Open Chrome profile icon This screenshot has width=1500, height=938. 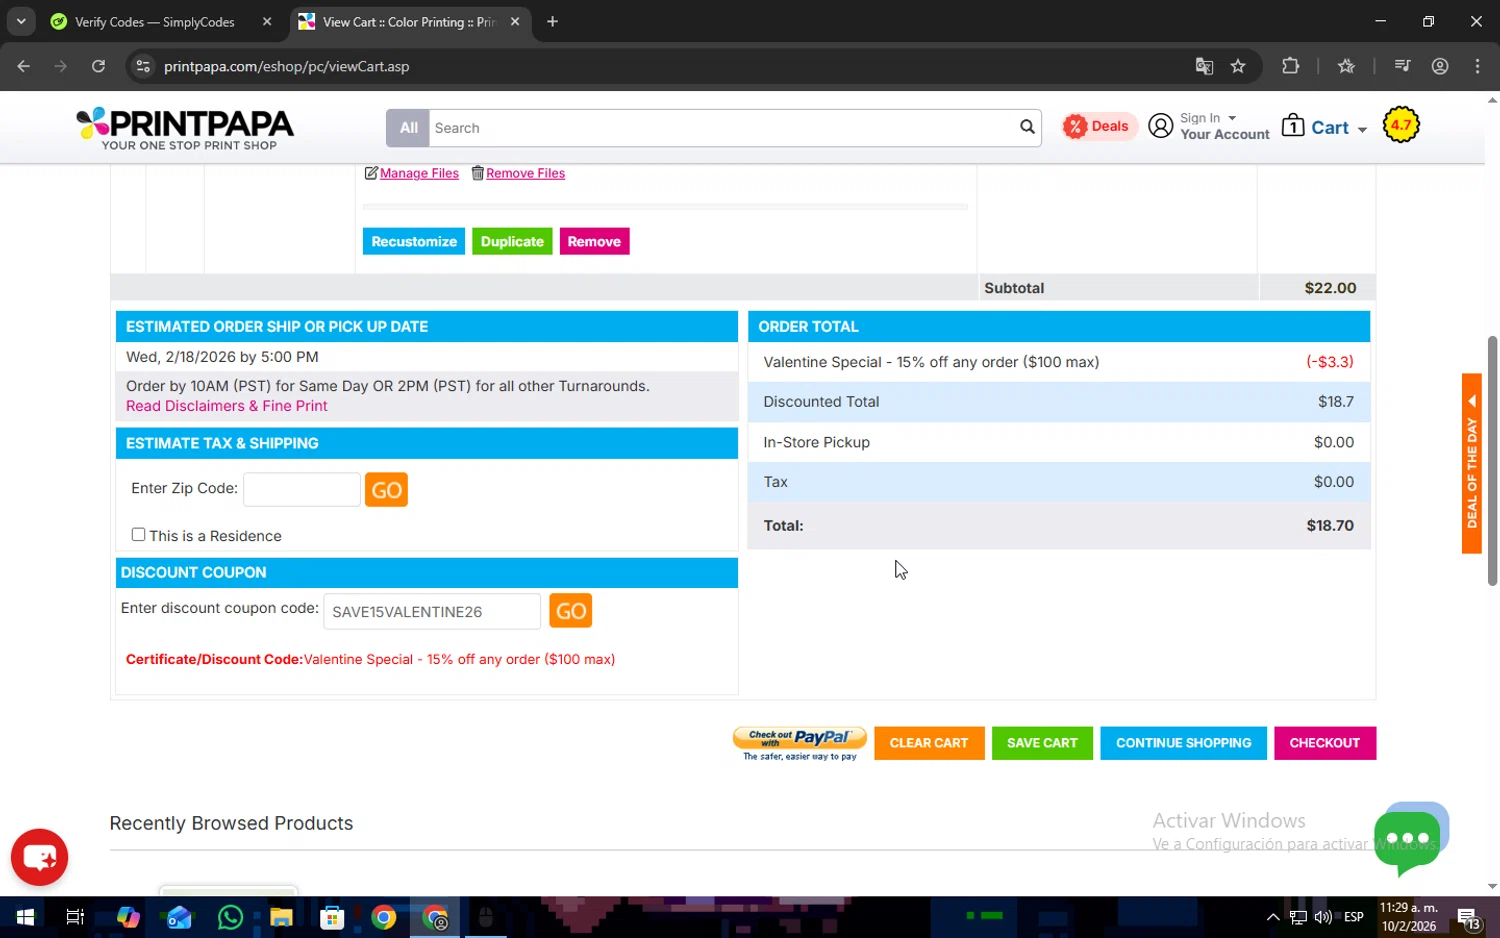point(1440,66)
